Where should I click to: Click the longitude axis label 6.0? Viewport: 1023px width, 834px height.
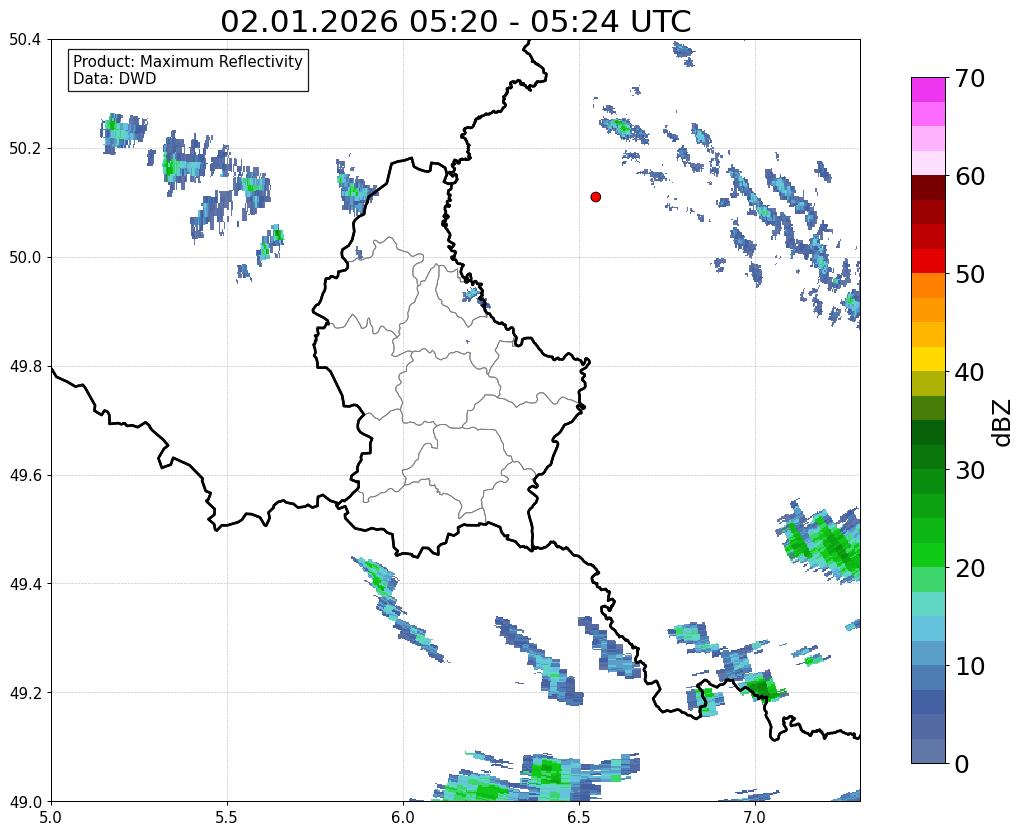click(403, 817)
